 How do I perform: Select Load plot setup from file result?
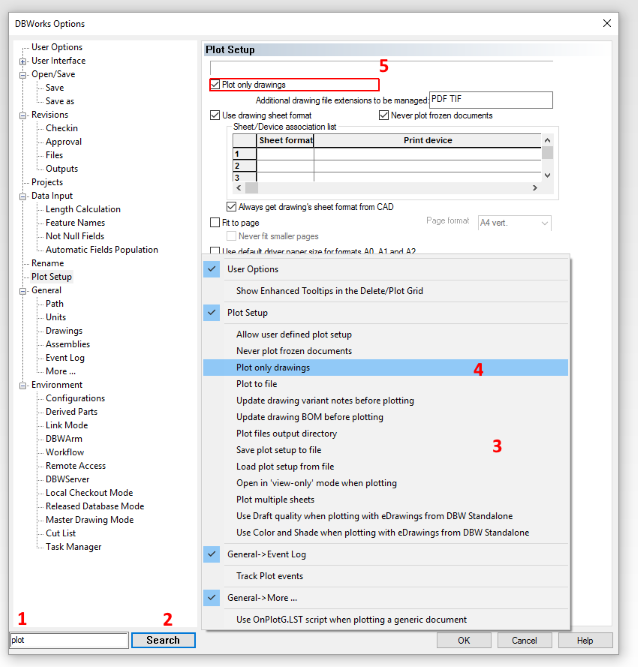(385, 467)
